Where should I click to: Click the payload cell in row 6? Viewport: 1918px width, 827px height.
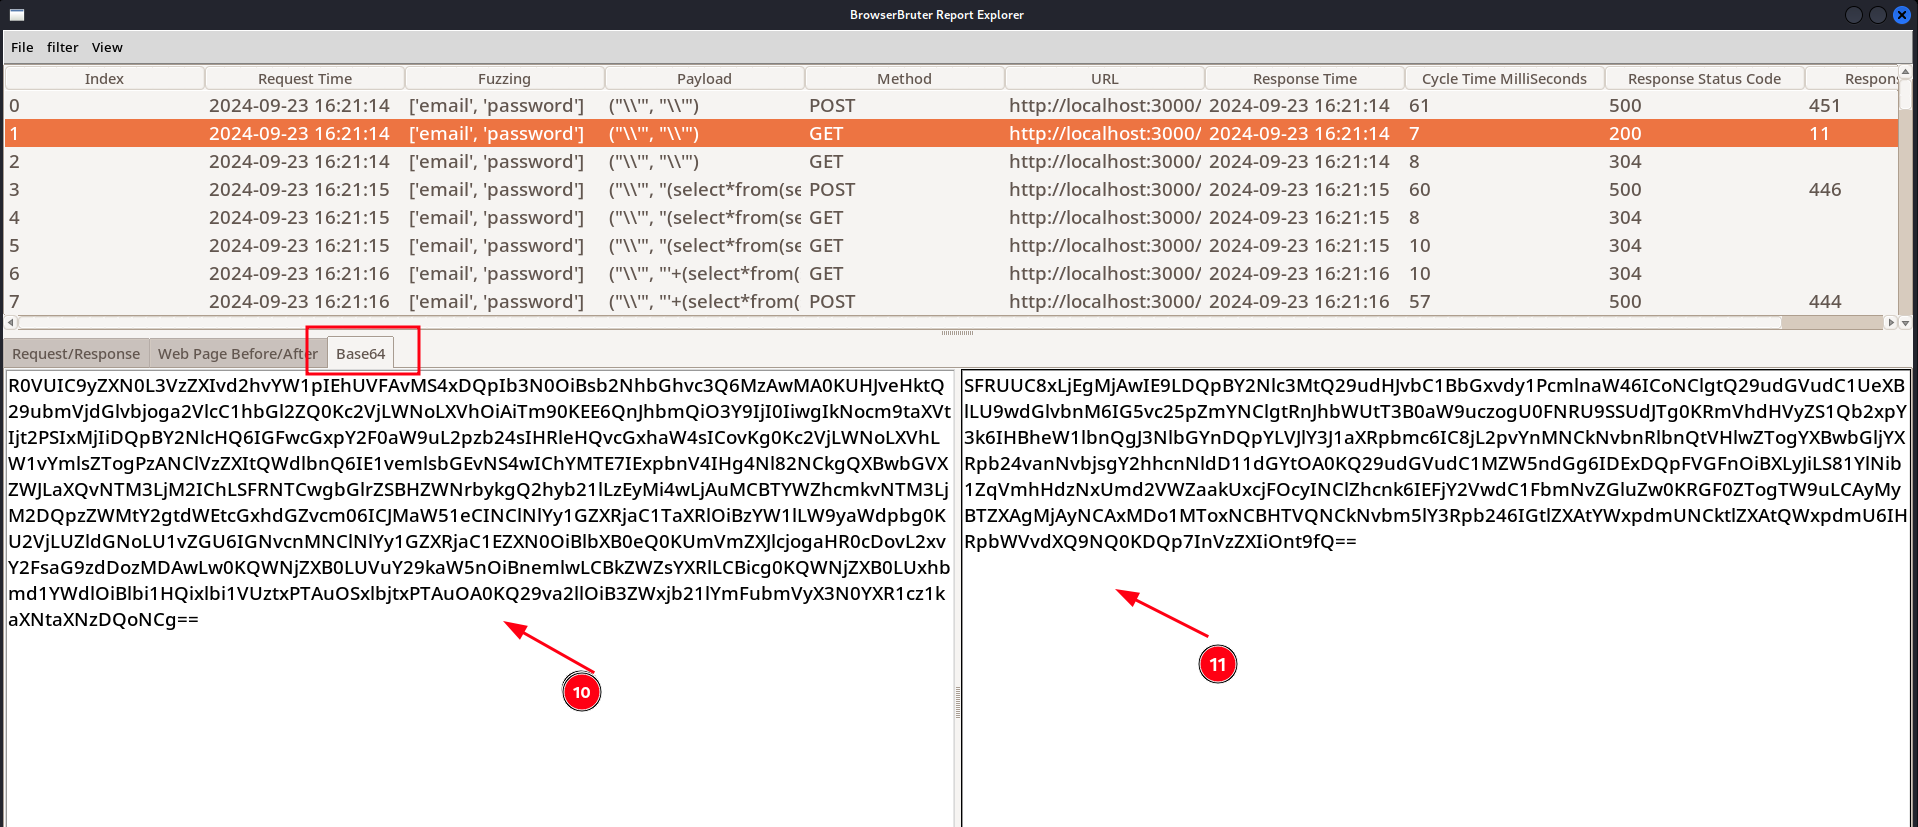click(704, 273)
